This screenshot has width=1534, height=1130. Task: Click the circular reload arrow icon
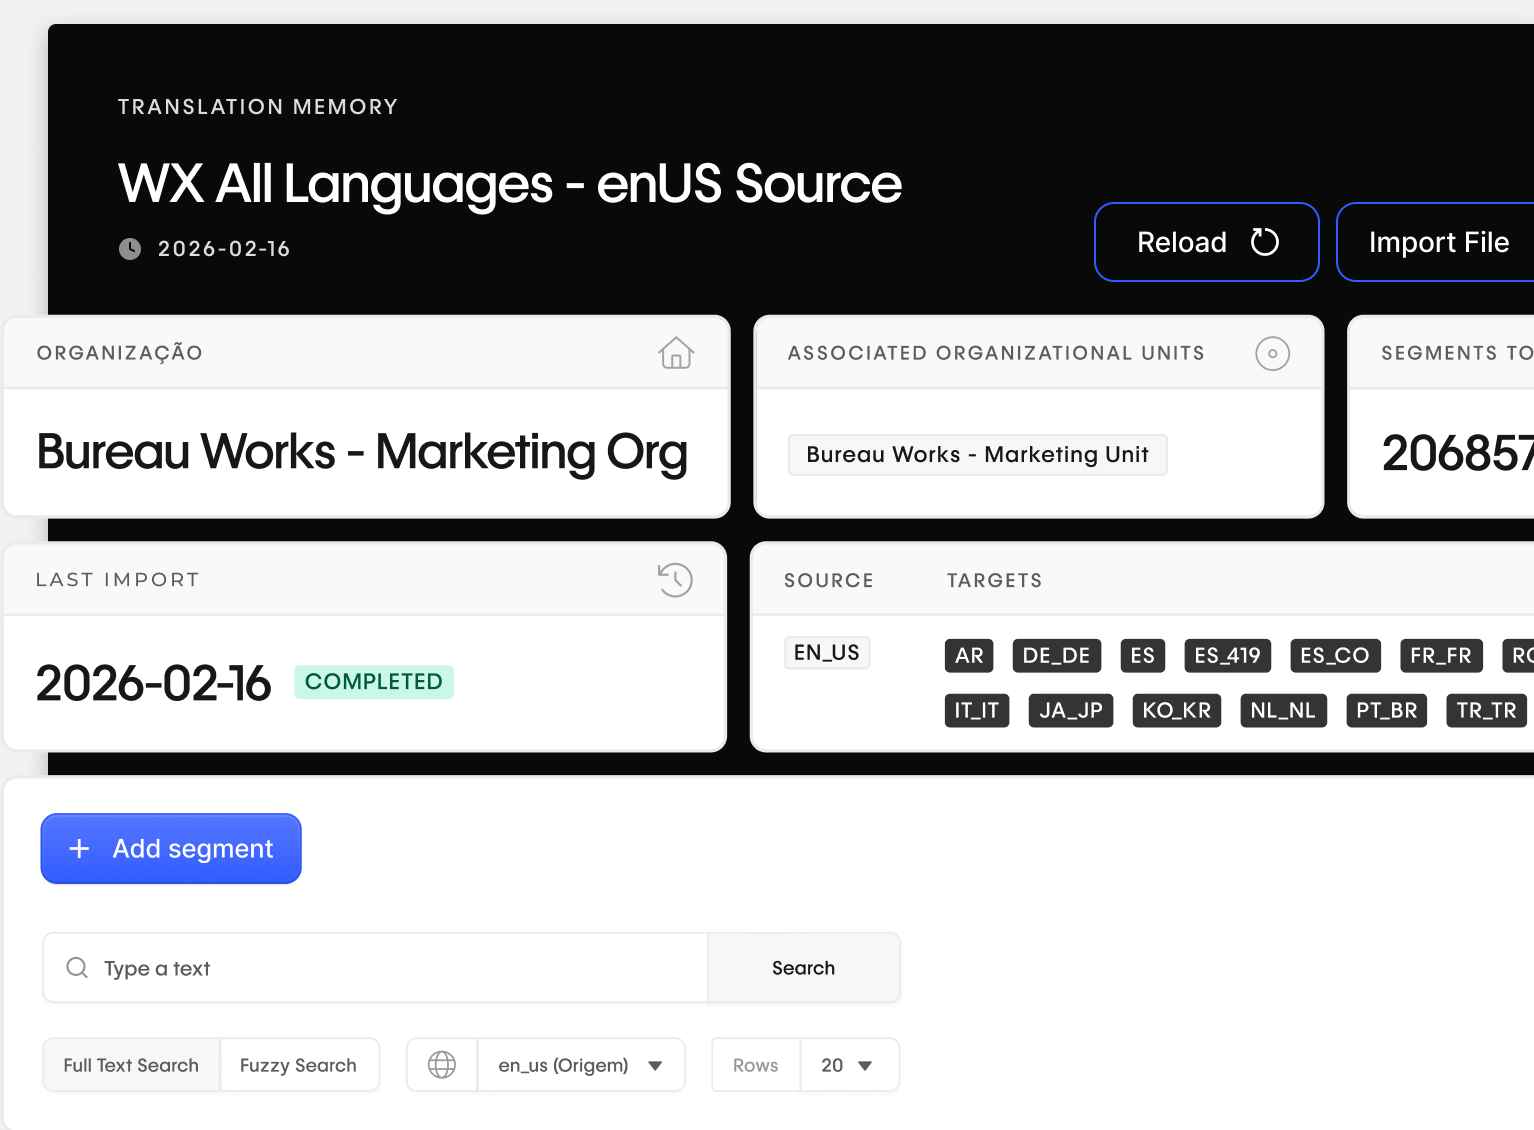coord(1265,242)
